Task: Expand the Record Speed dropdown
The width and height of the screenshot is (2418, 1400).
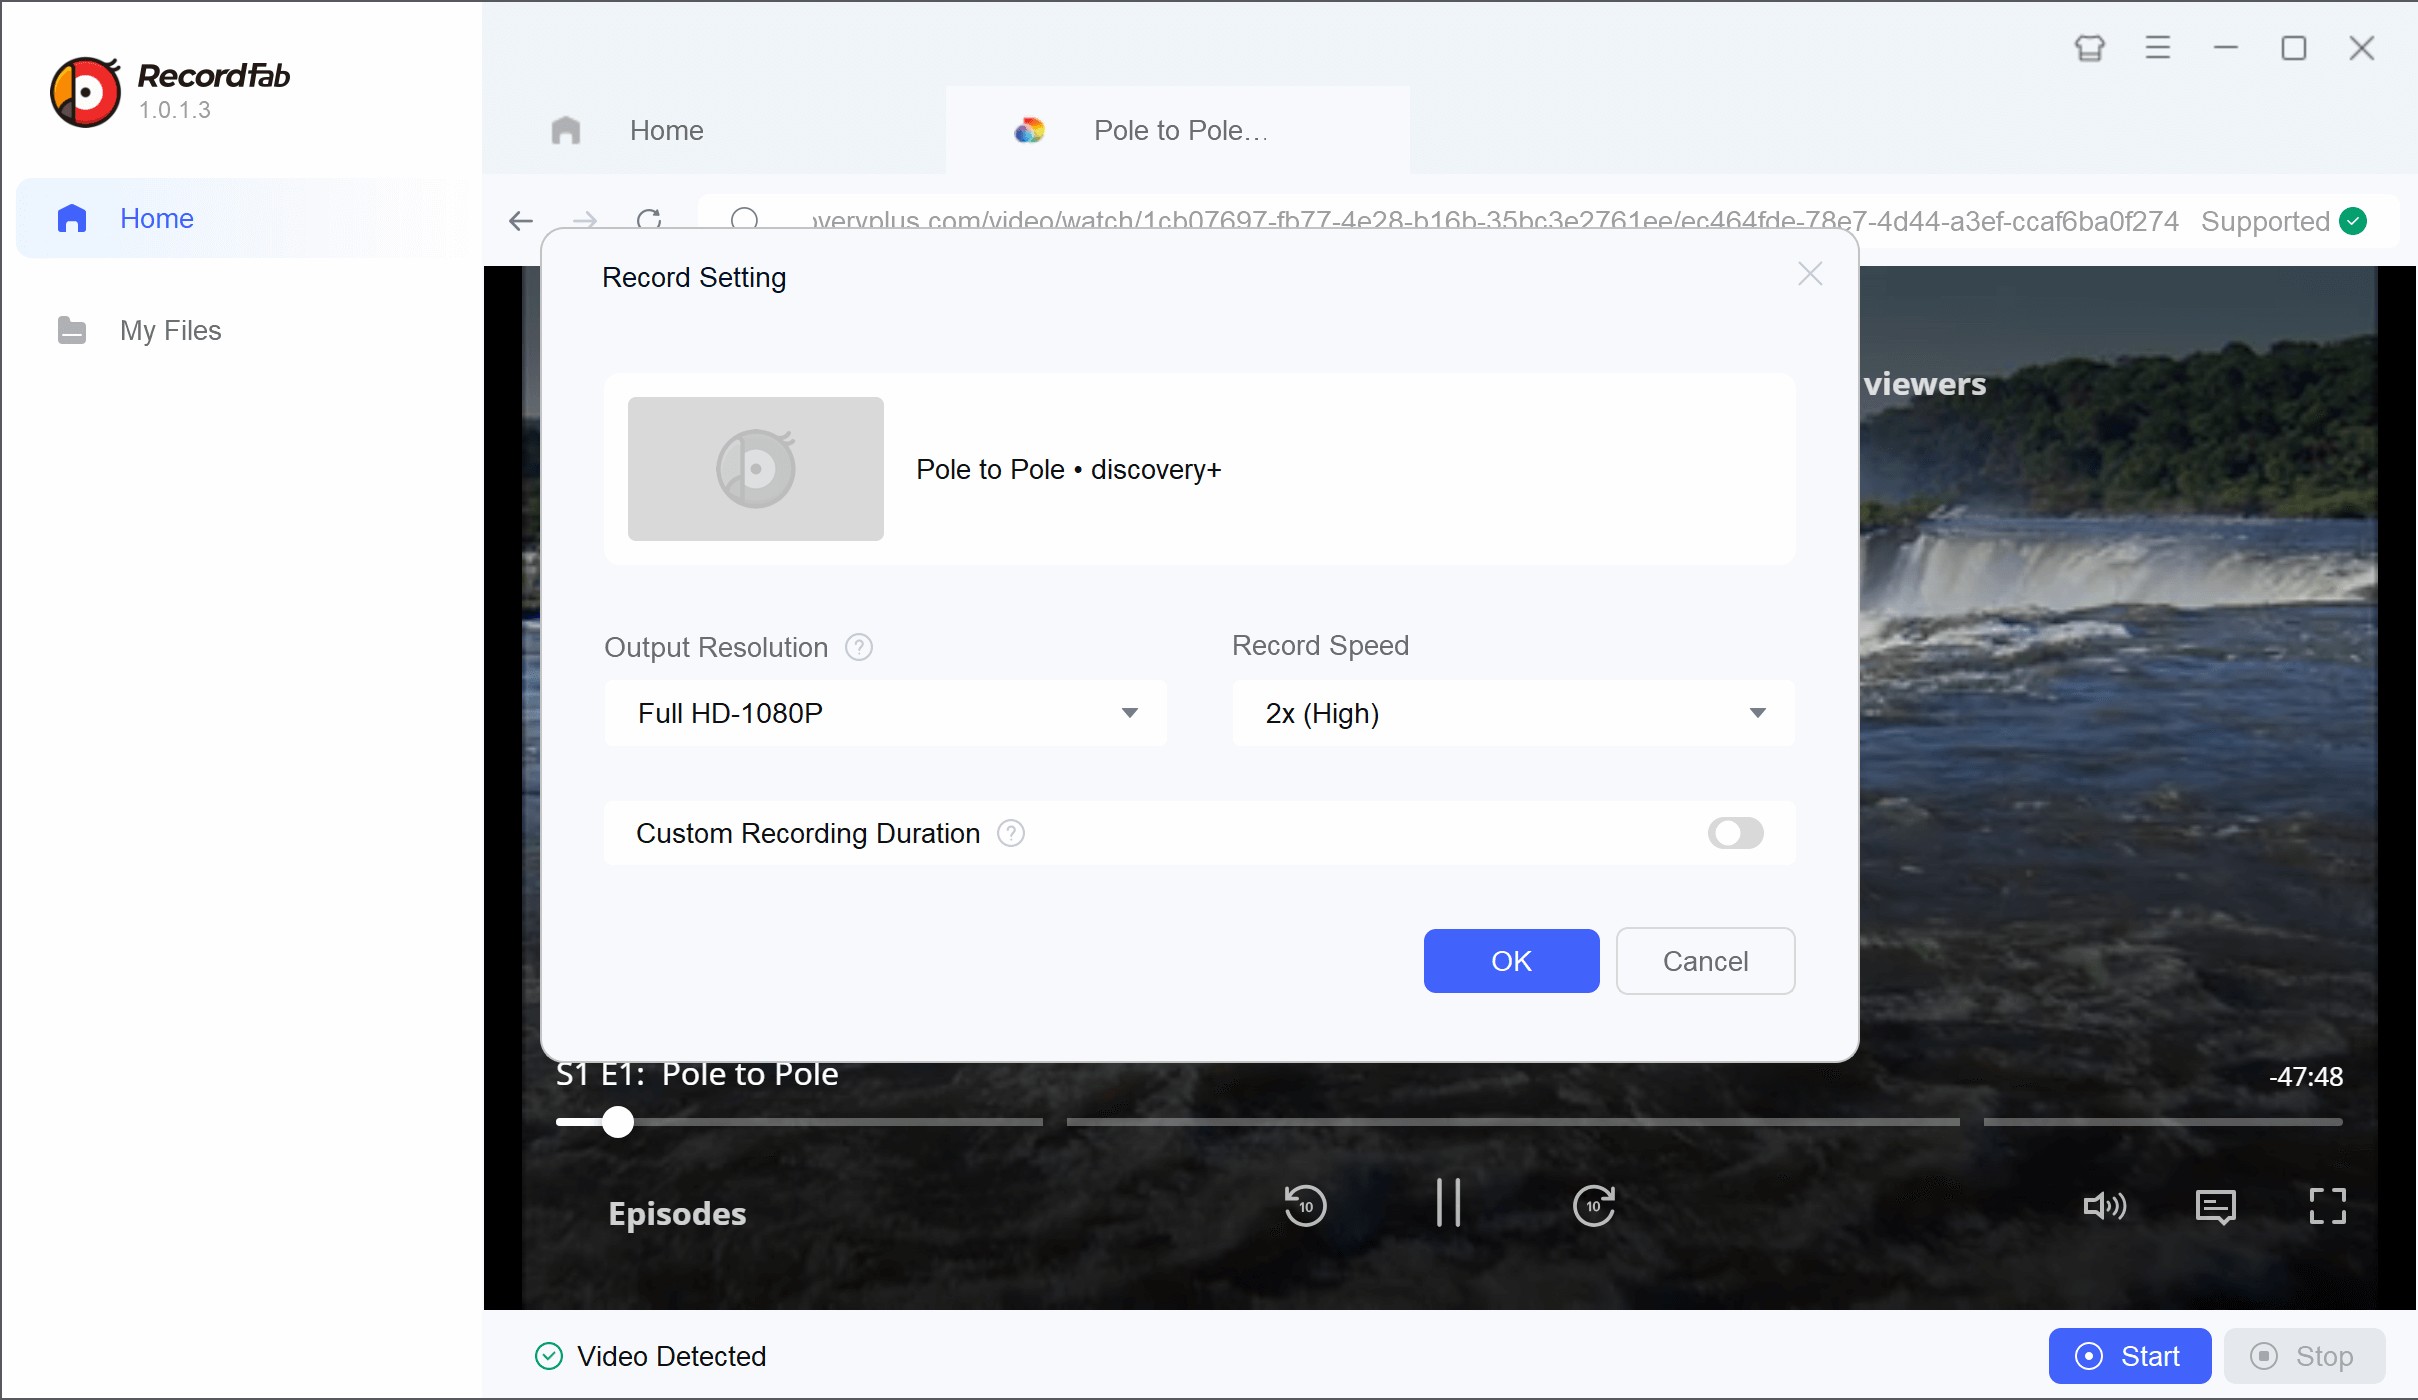Action: pyautogui.click(x=1513, y=713)
